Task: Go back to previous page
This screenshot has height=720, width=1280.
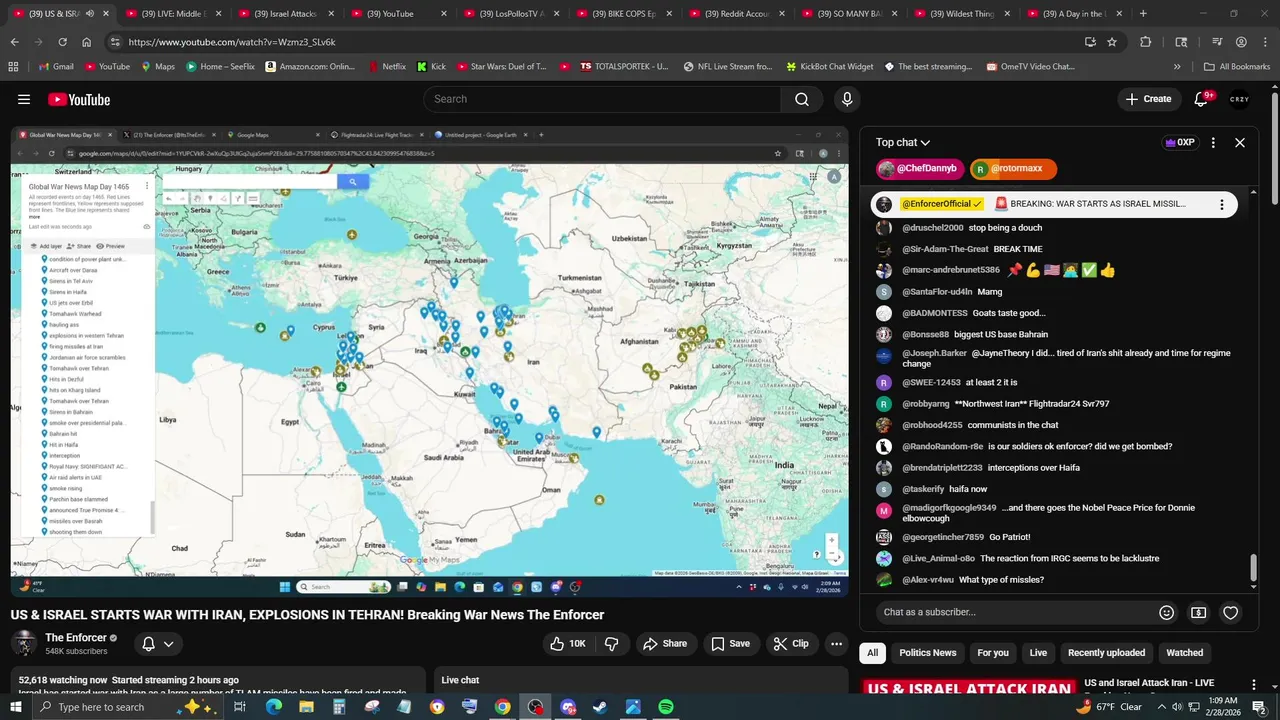Action: click(14, 42)
